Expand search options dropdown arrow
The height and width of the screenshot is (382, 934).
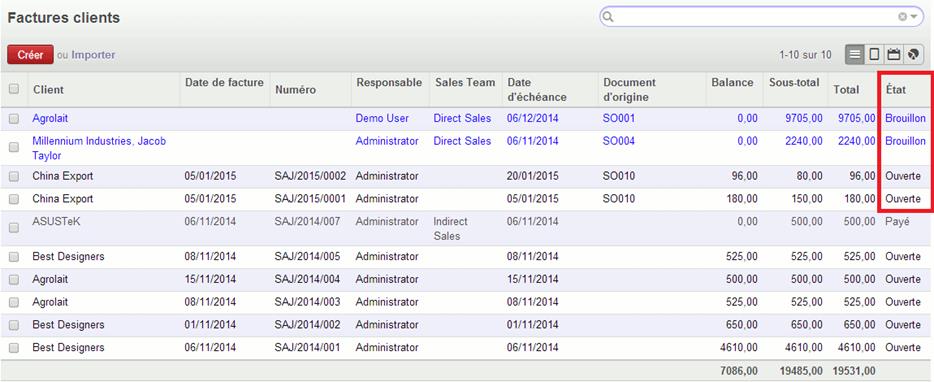coord(914,17)
